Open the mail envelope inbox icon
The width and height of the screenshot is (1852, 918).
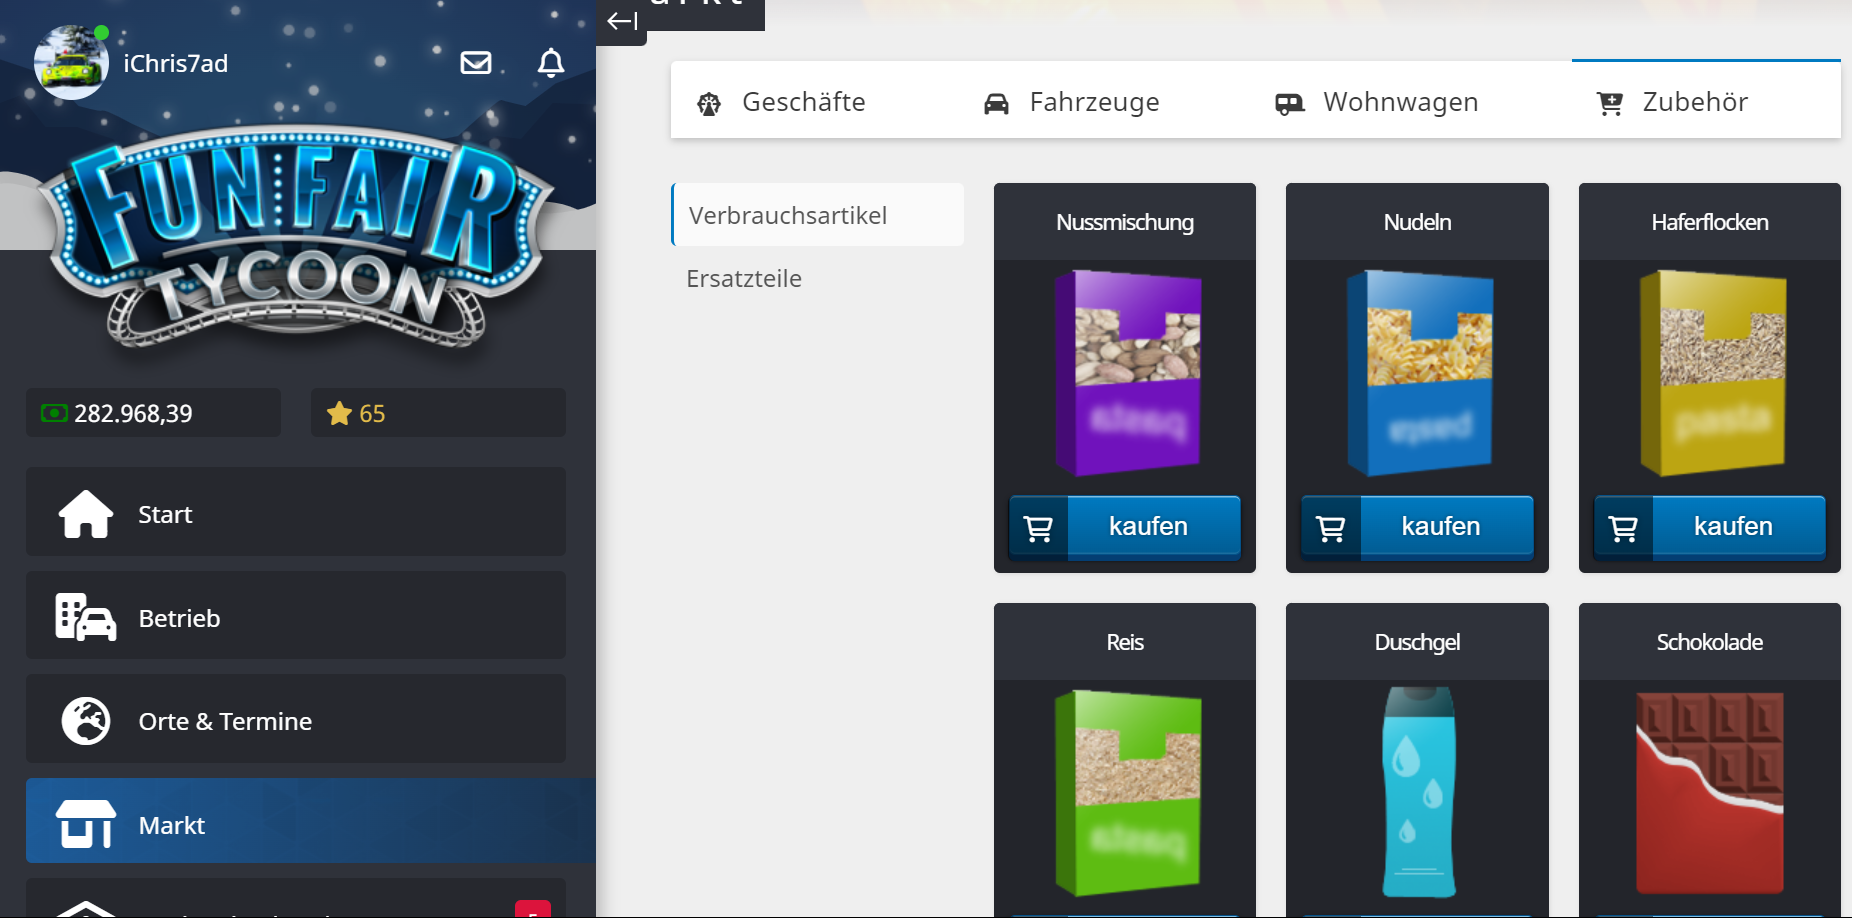476,63
